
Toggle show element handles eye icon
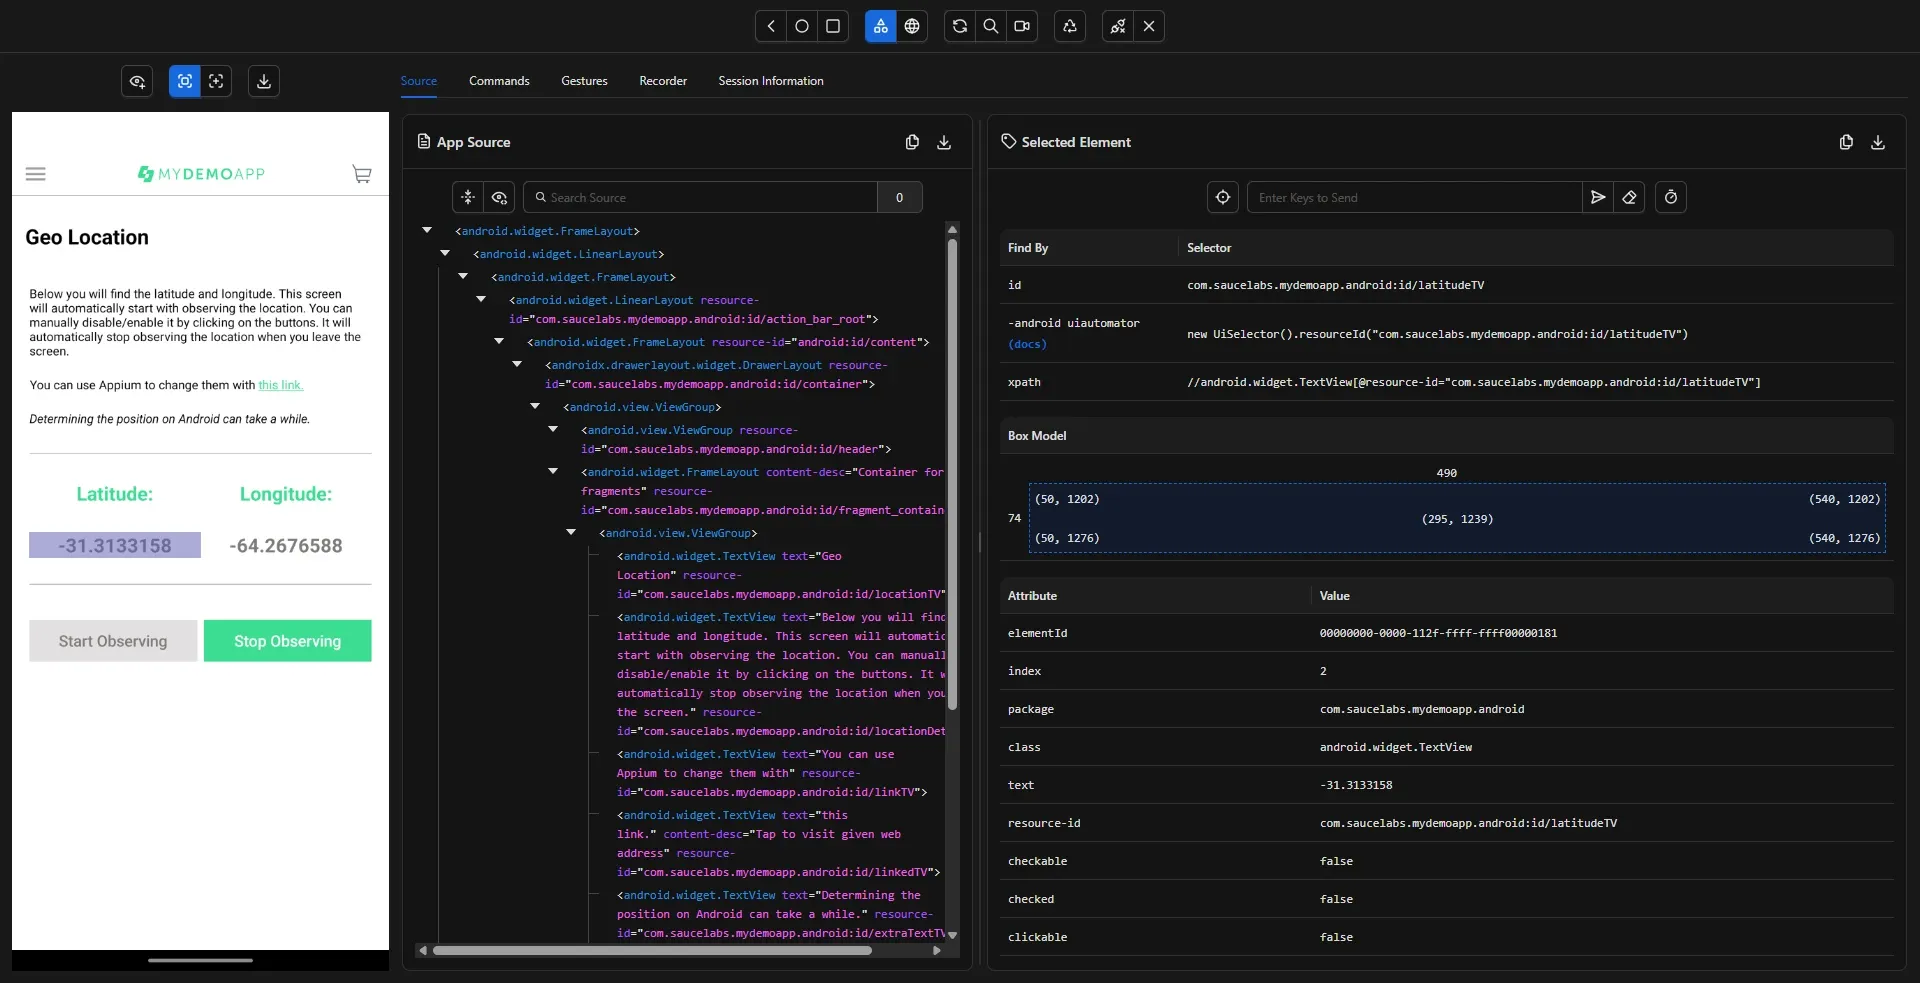(137, 81)
